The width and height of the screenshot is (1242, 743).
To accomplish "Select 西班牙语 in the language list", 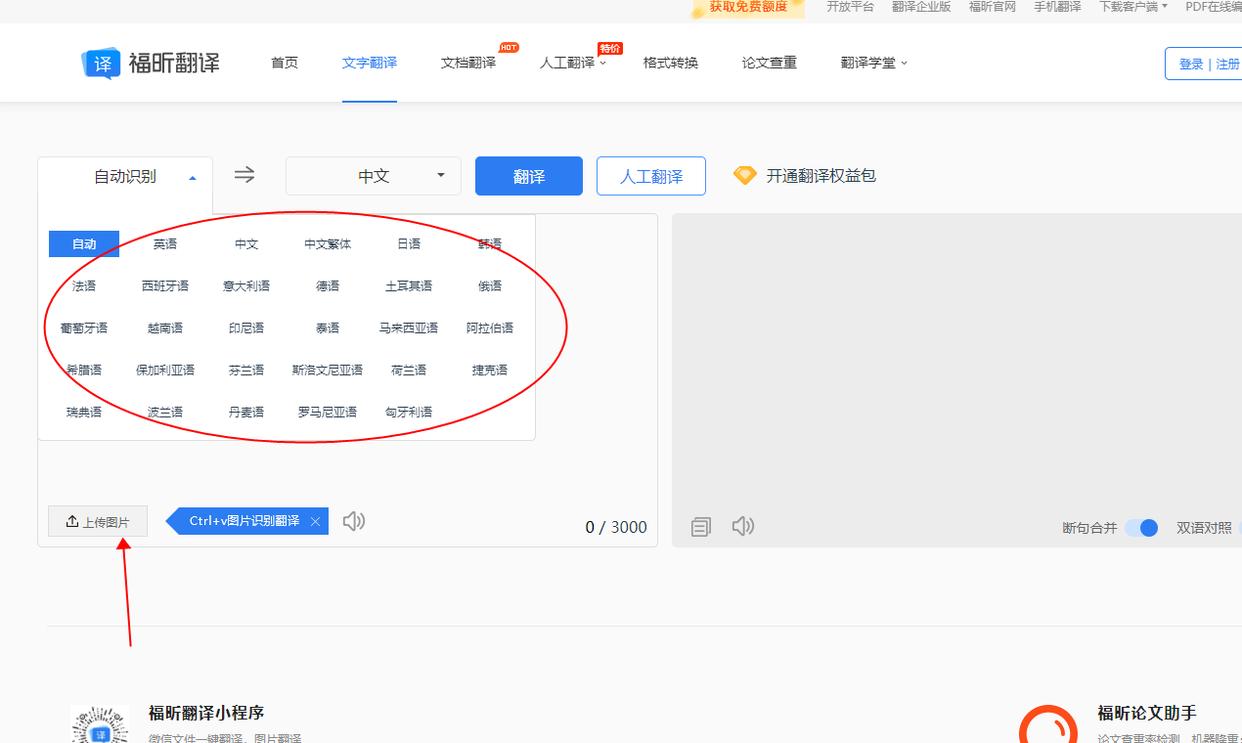I will tap(165, 286).
